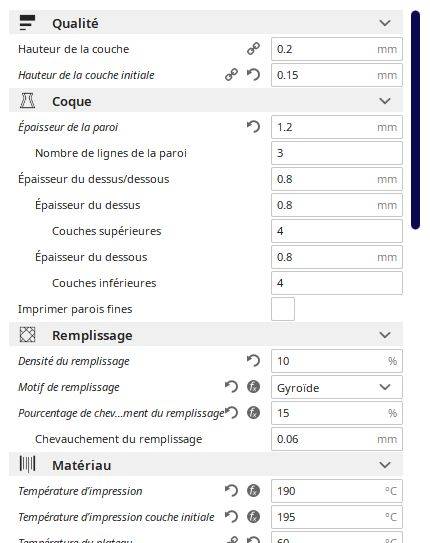Click the Matériau section header
The width and height of the screenshot is (430, 543).
(206, 465)
